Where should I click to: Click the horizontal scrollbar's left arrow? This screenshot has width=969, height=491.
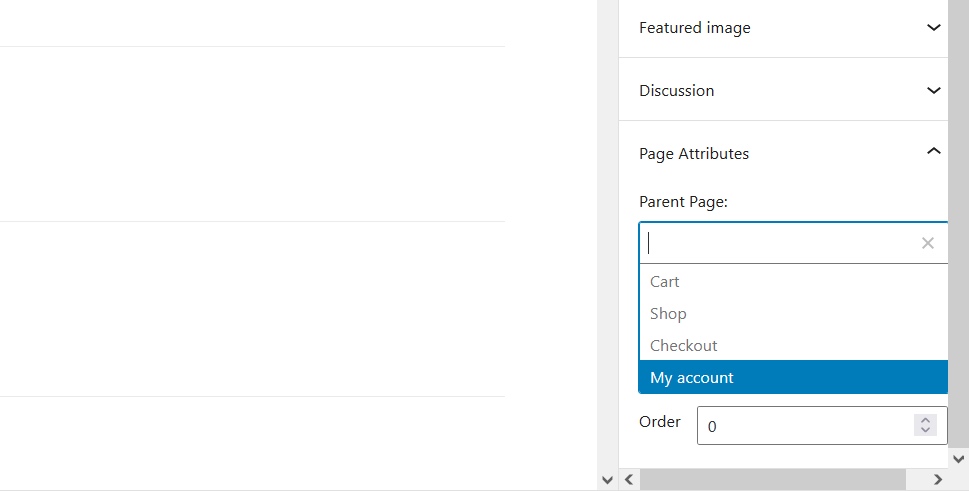click(x=629, y=479)
